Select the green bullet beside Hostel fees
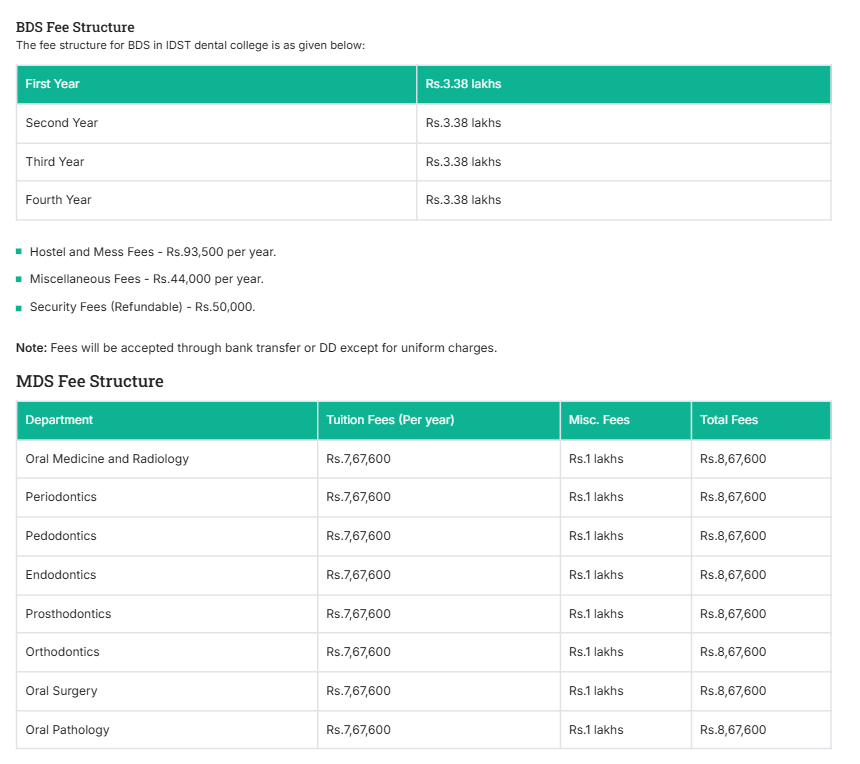This screenshot has height=764, width=860. 18,252
